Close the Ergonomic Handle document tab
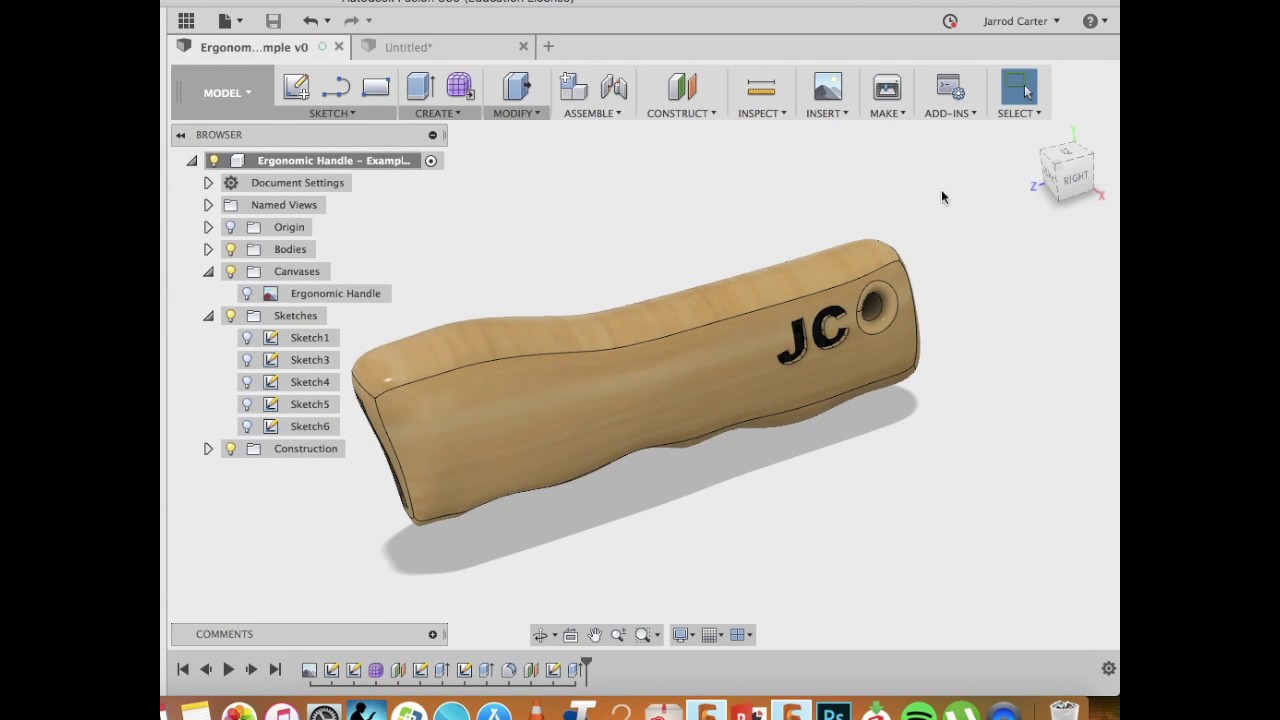The height and width of the screenshot is (720, 1280). (x=339, y=46)
